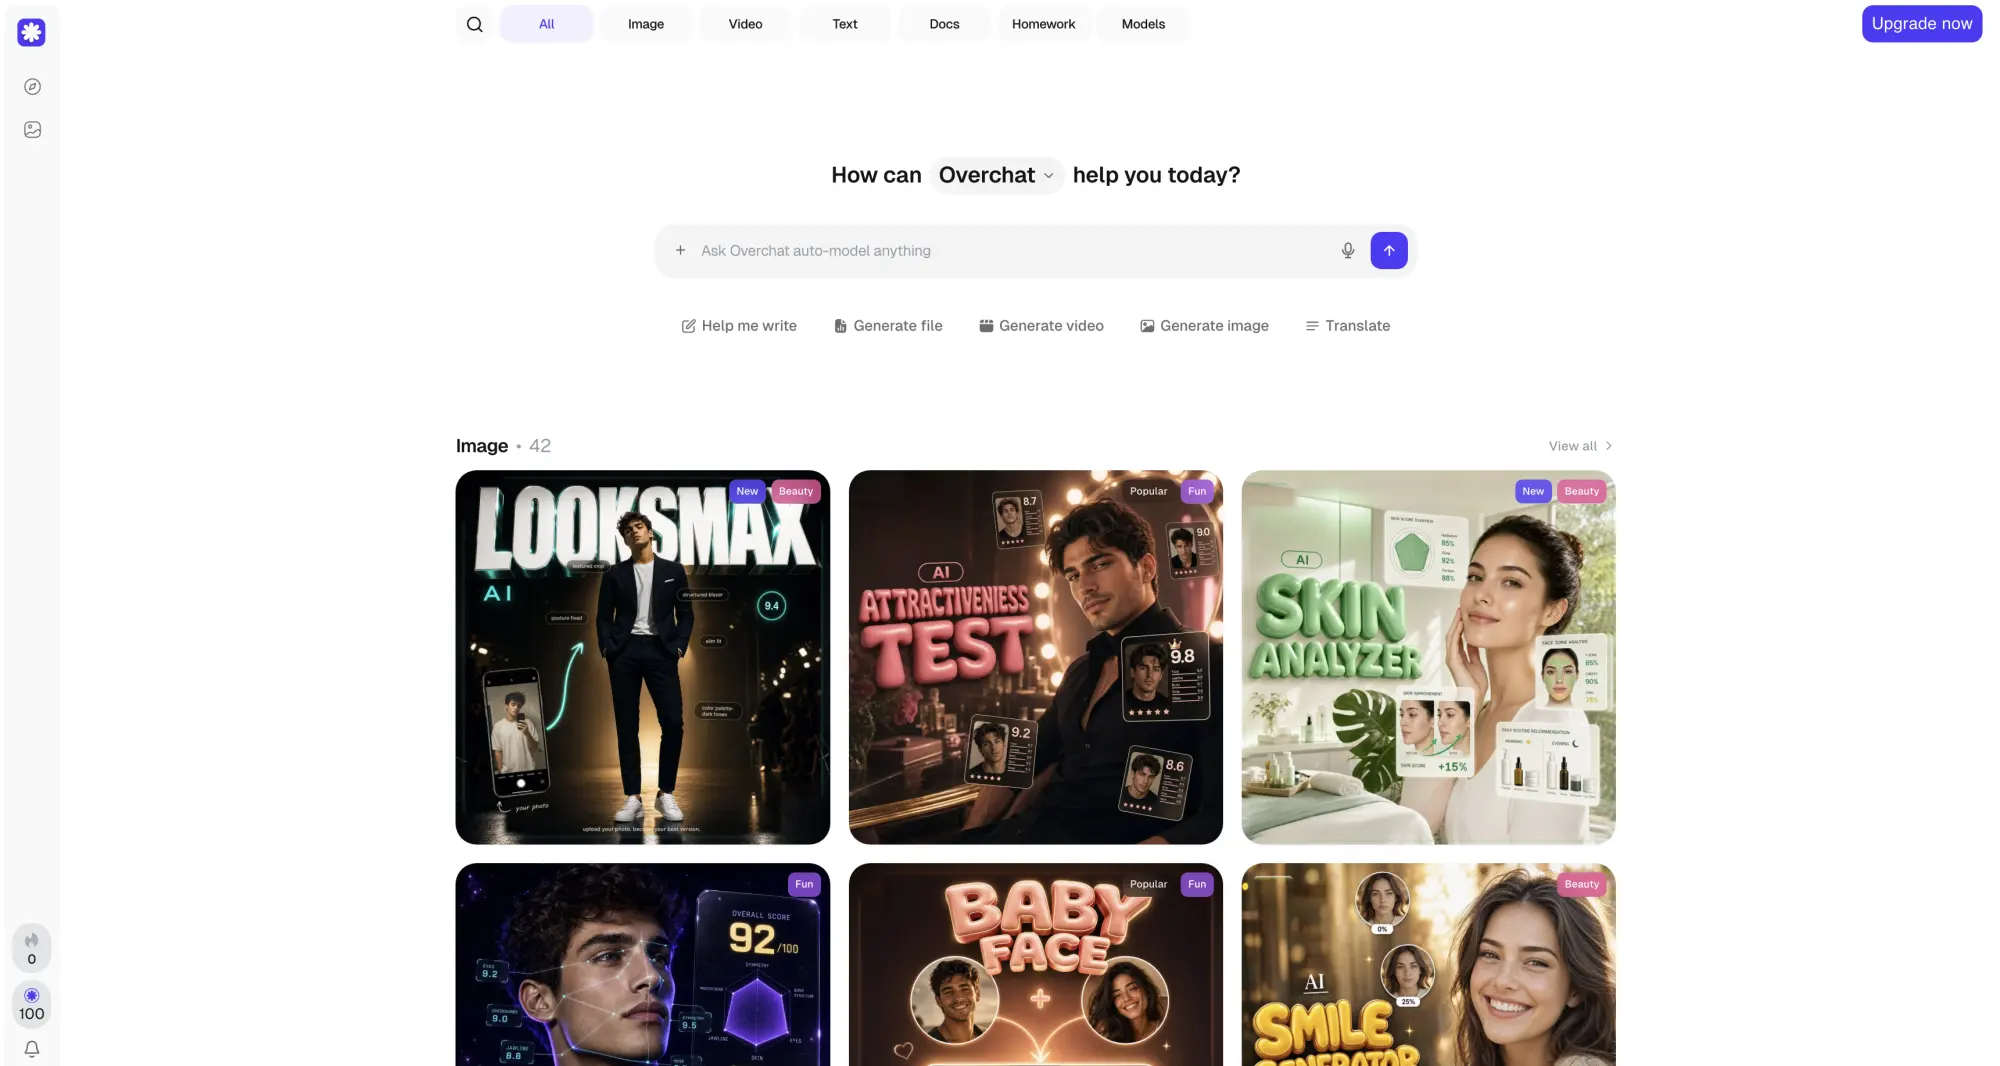Click the Upgrade now button

(1922, 24)
